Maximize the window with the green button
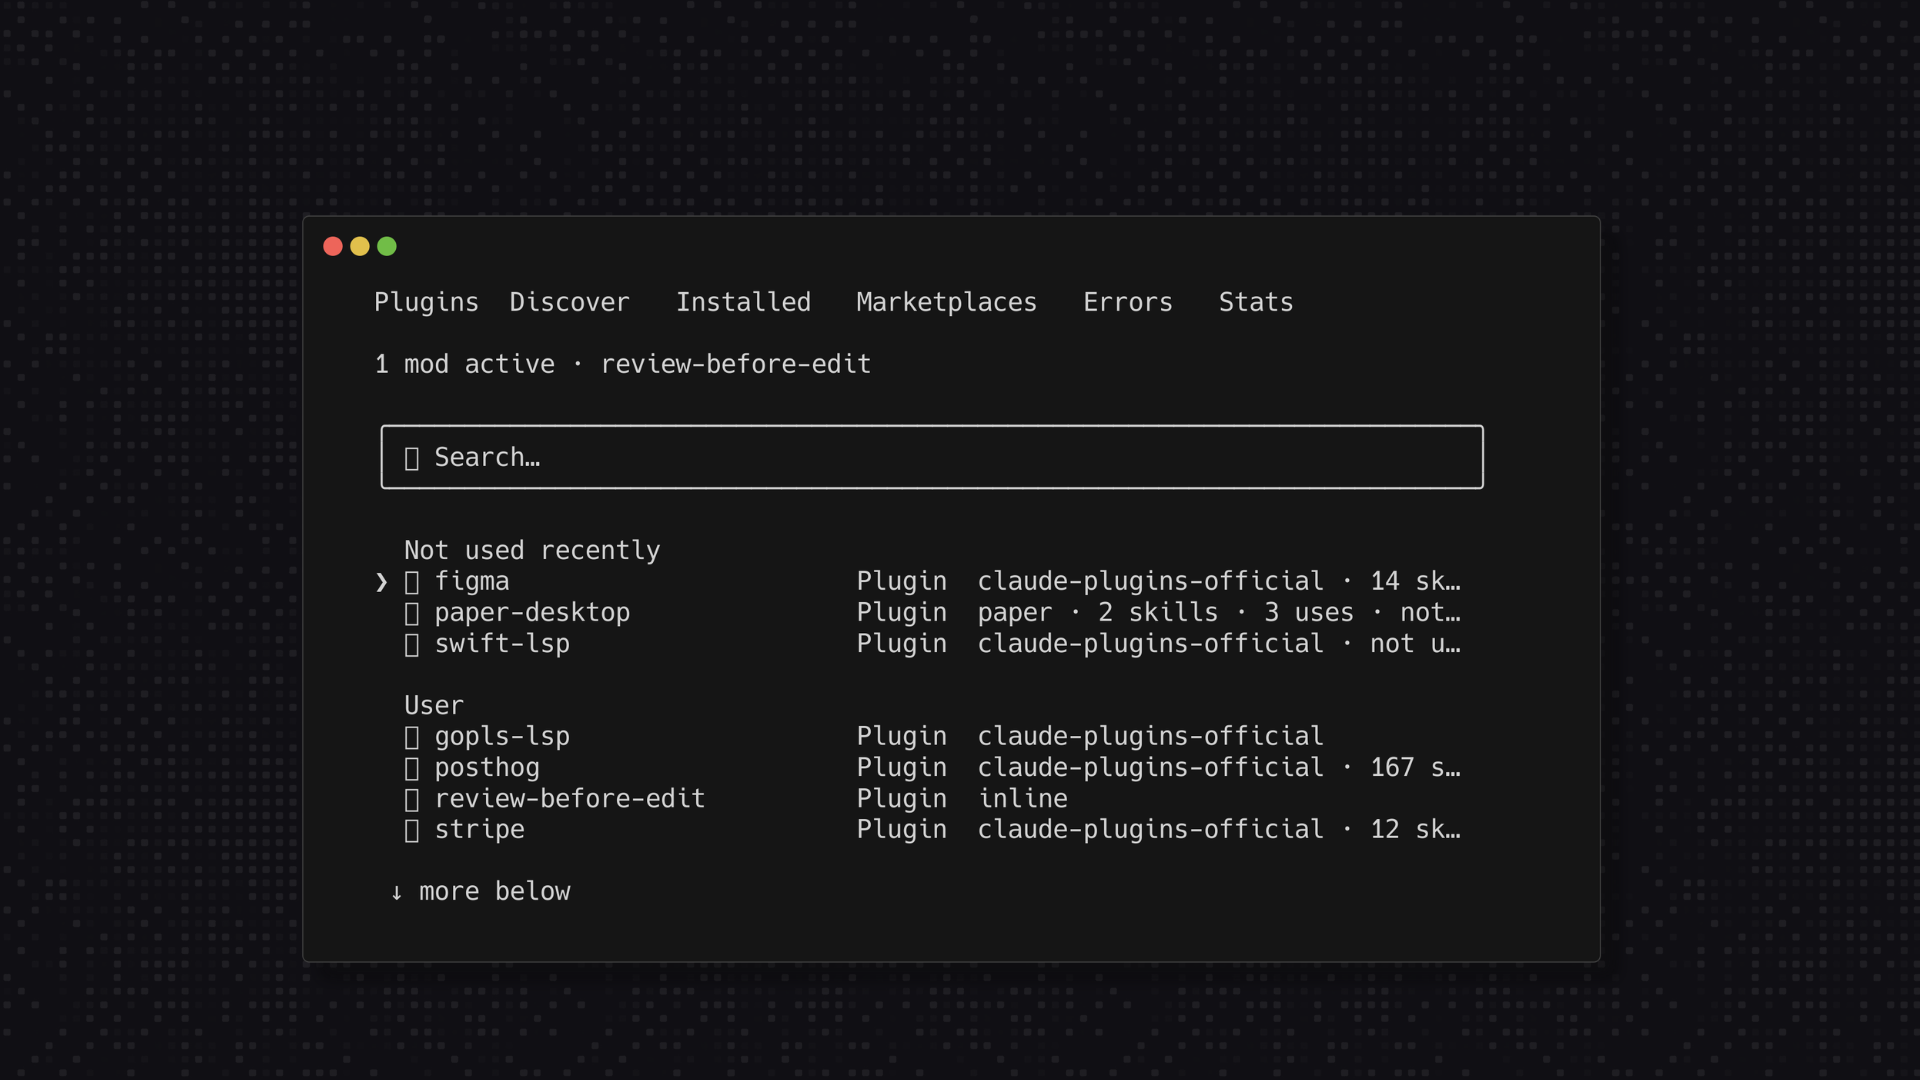This screenshot has height=1080, width=1920. click(x=387, y=246)
